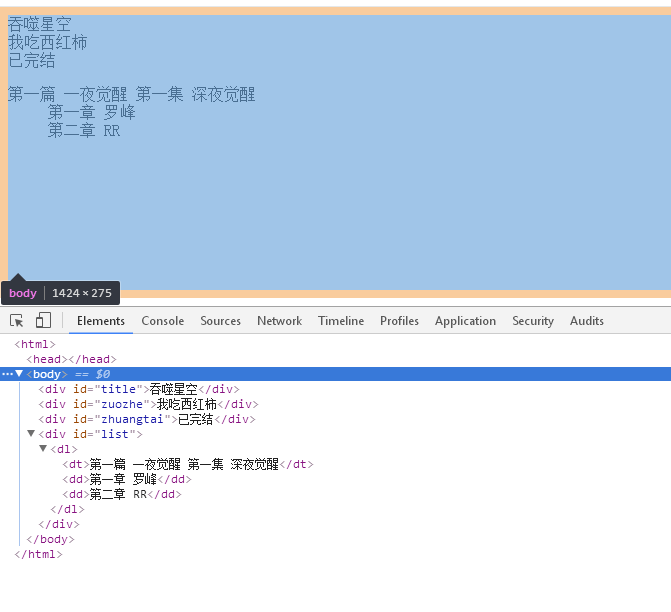671x612 pixels.
Task: Select the Security tab
Action: coord(532,321)
